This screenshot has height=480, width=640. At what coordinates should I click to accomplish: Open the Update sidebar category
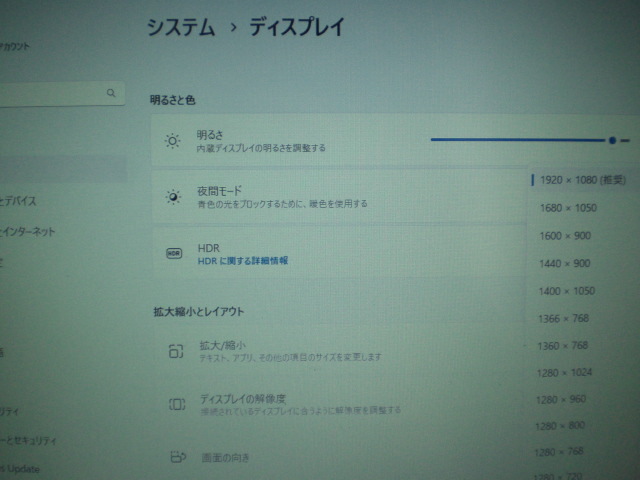pyautogui.click(x=20, y=469)
